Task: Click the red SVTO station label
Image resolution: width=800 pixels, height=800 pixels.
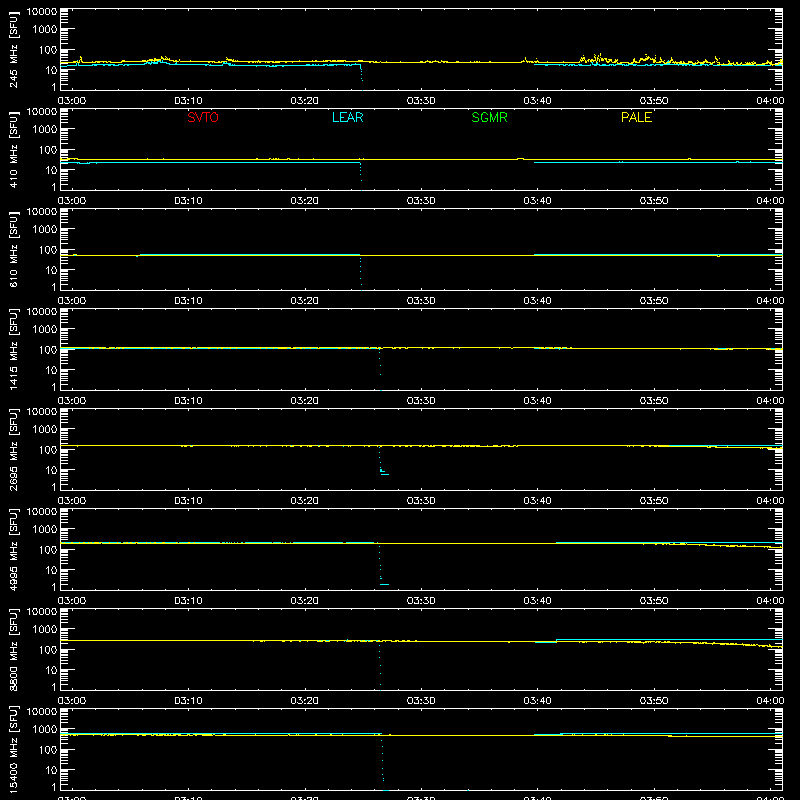Action: [203, 117]
